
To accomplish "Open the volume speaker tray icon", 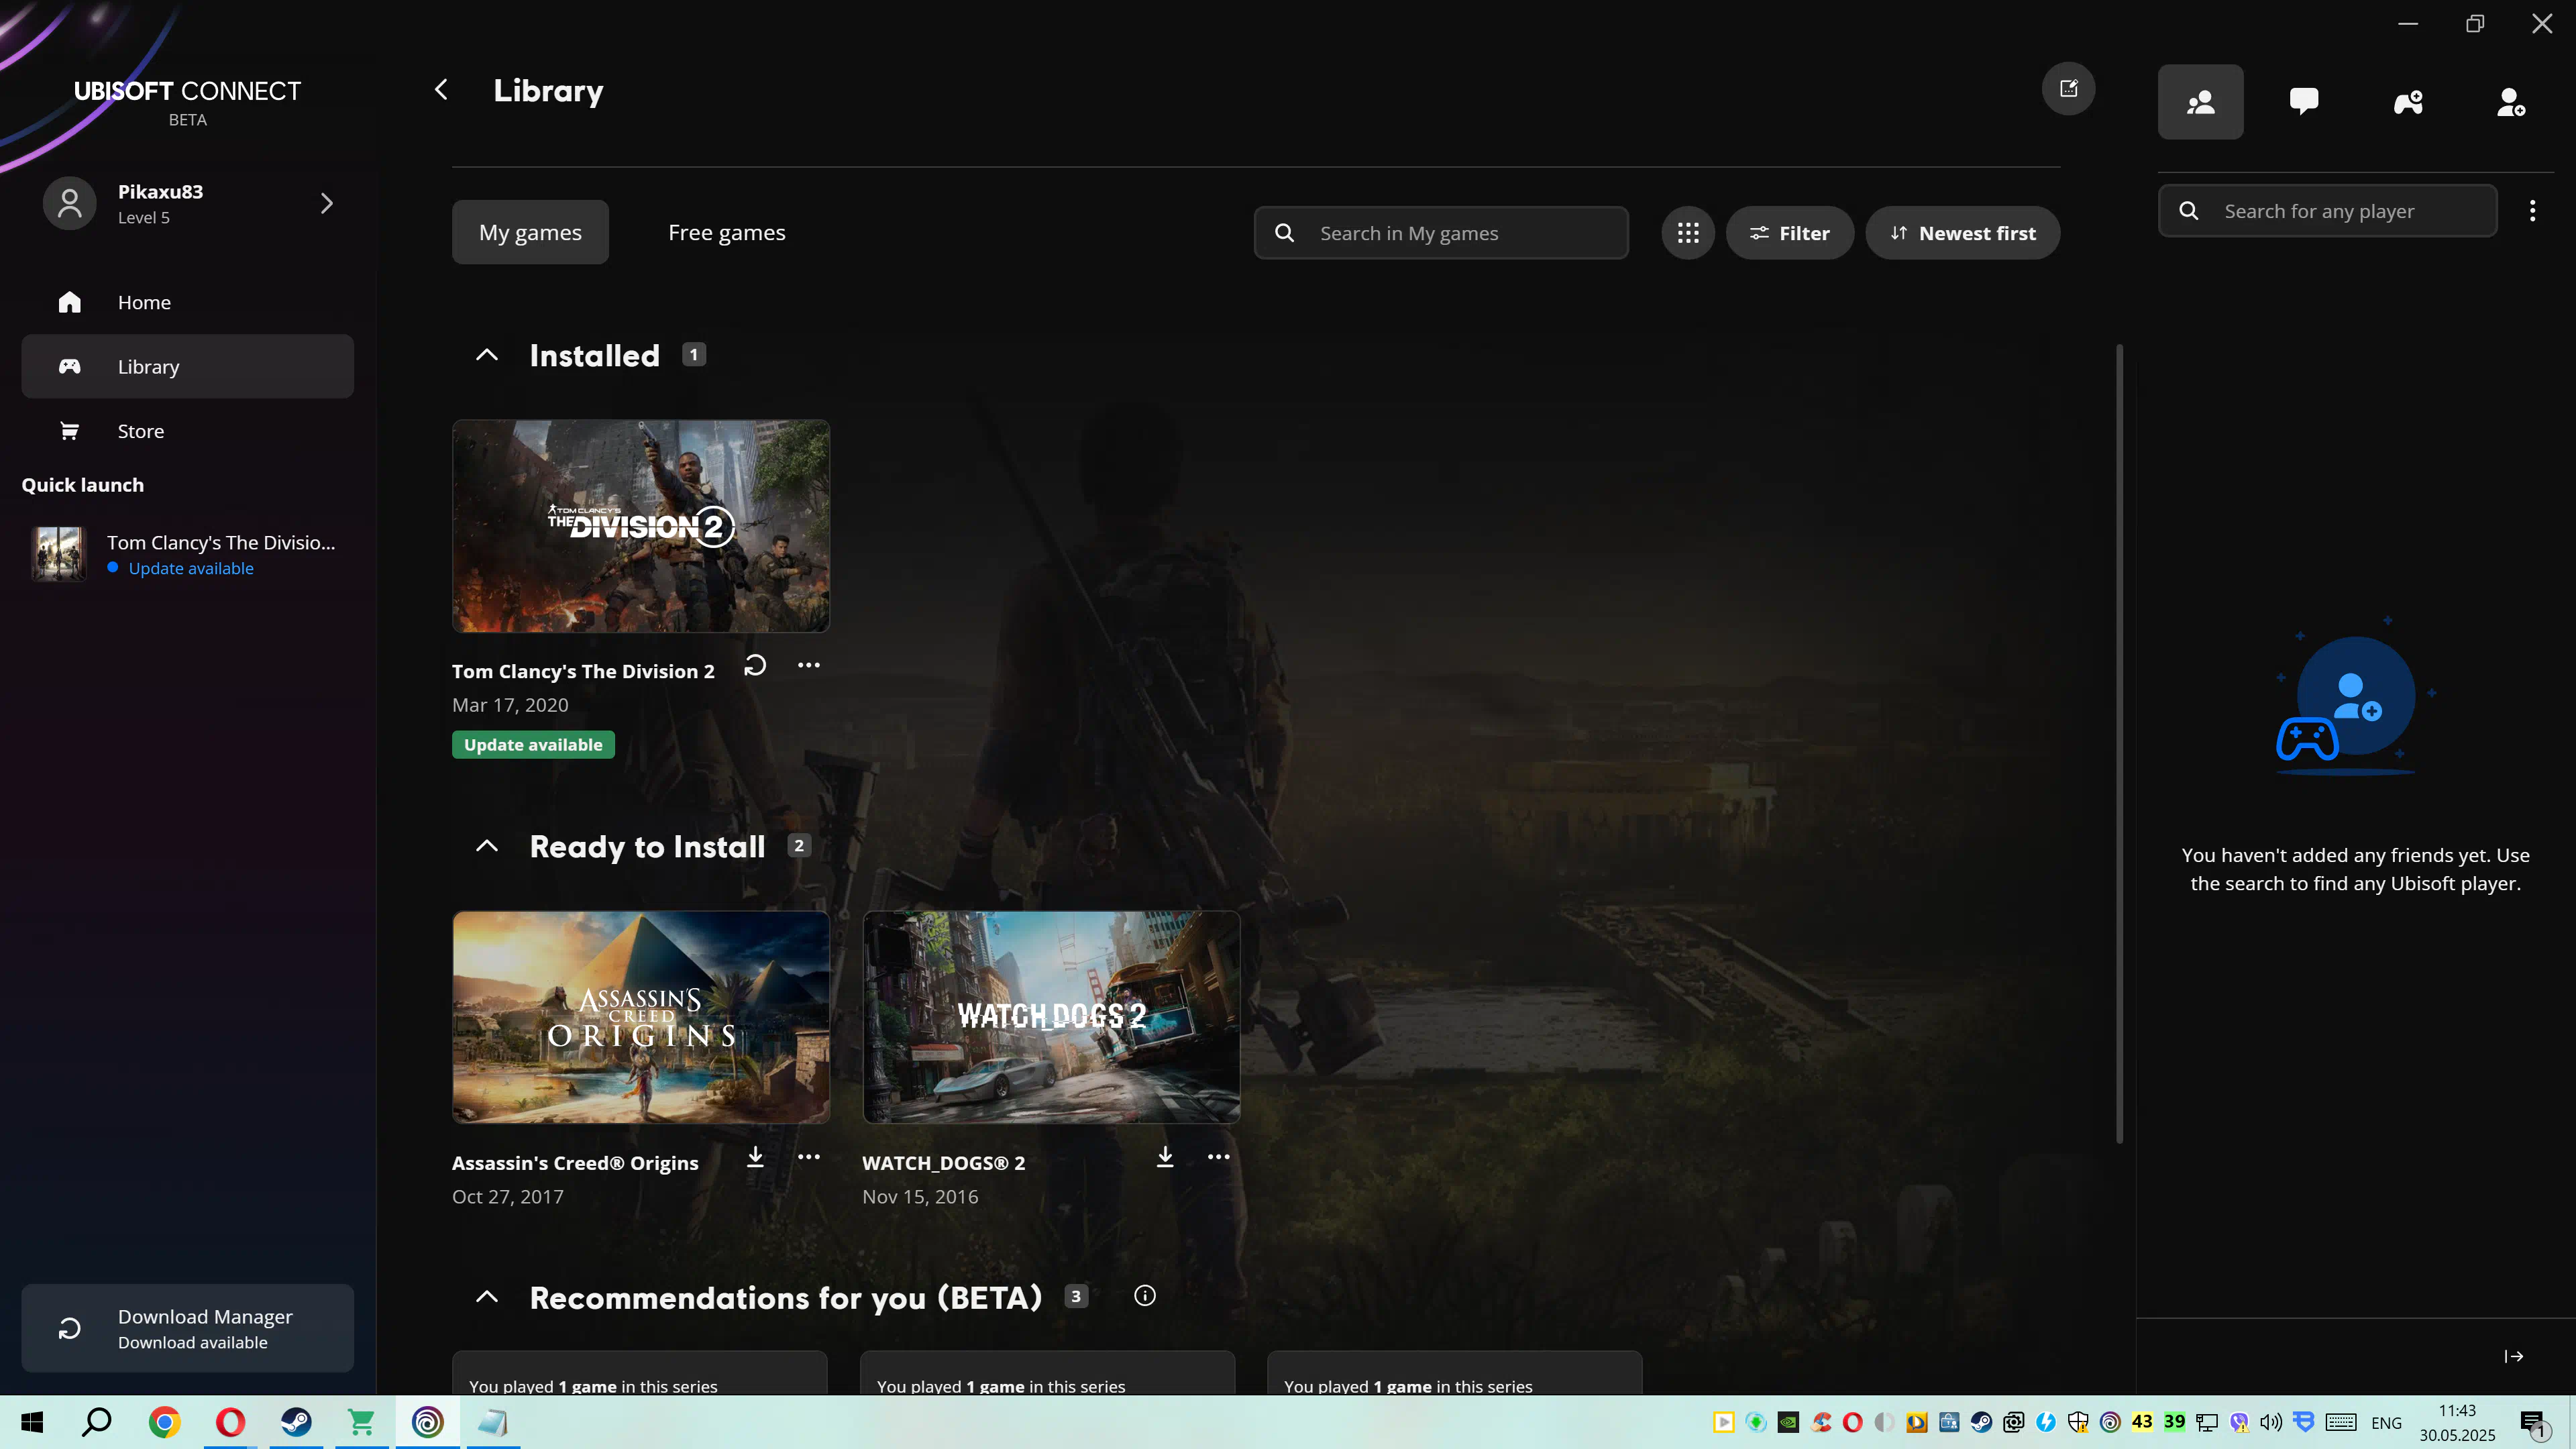I will [2271, 1422].
